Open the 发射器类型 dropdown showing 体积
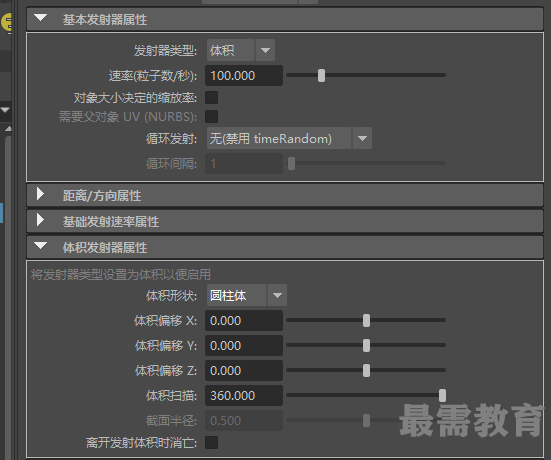 [x=241, y=50]
